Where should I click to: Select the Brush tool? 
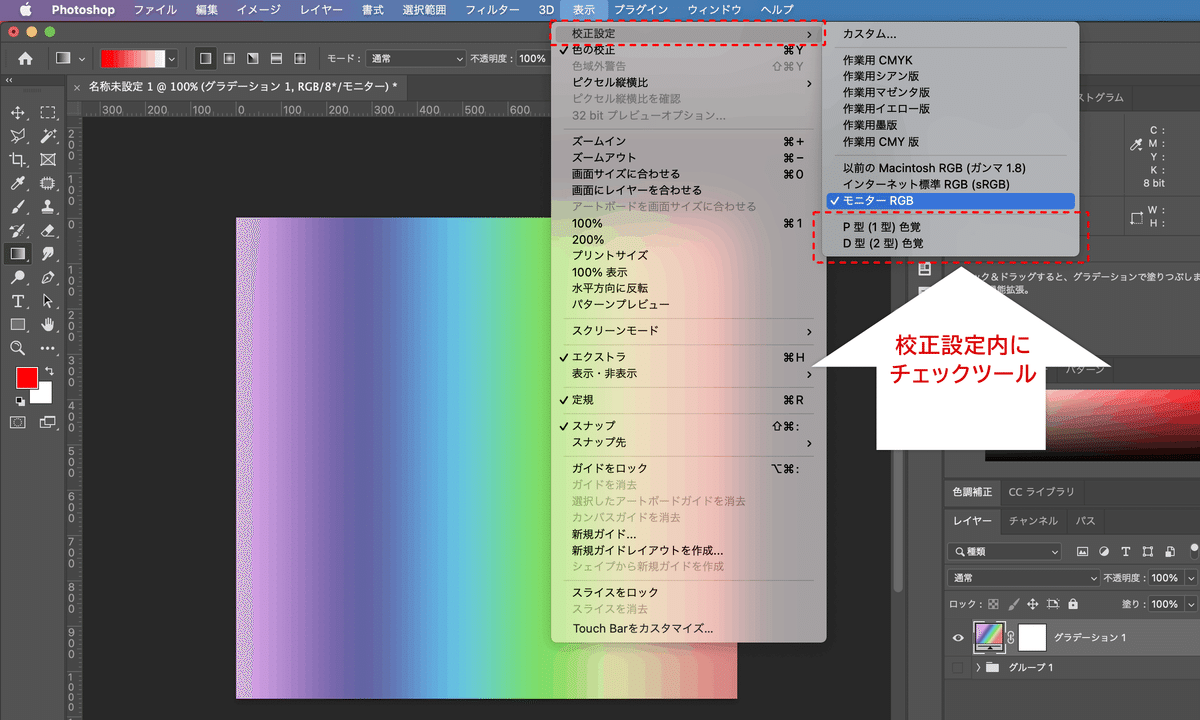tap(18, 207)
